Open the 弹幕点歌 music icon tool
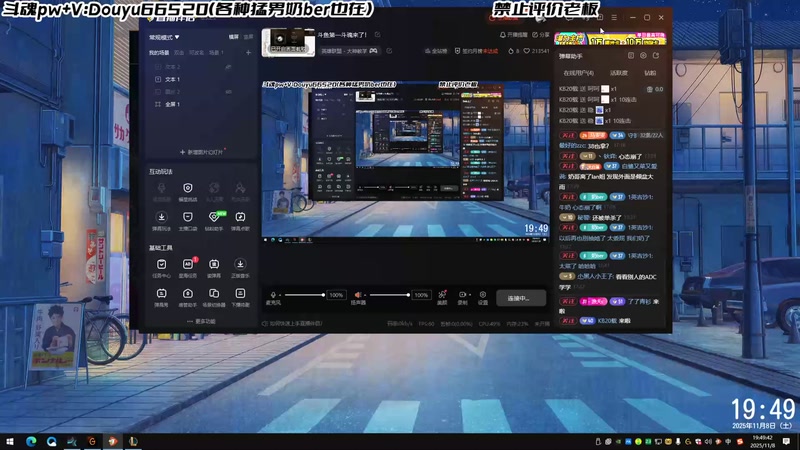Image resolution: width=800 pixels, height=450 pixels. (x=240, y=217)
